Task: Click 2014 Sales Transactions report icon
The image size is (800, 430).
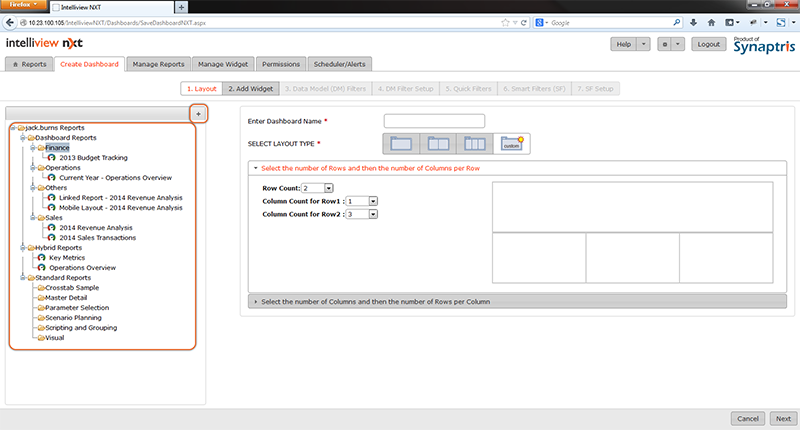Action: tap(52, 238)
